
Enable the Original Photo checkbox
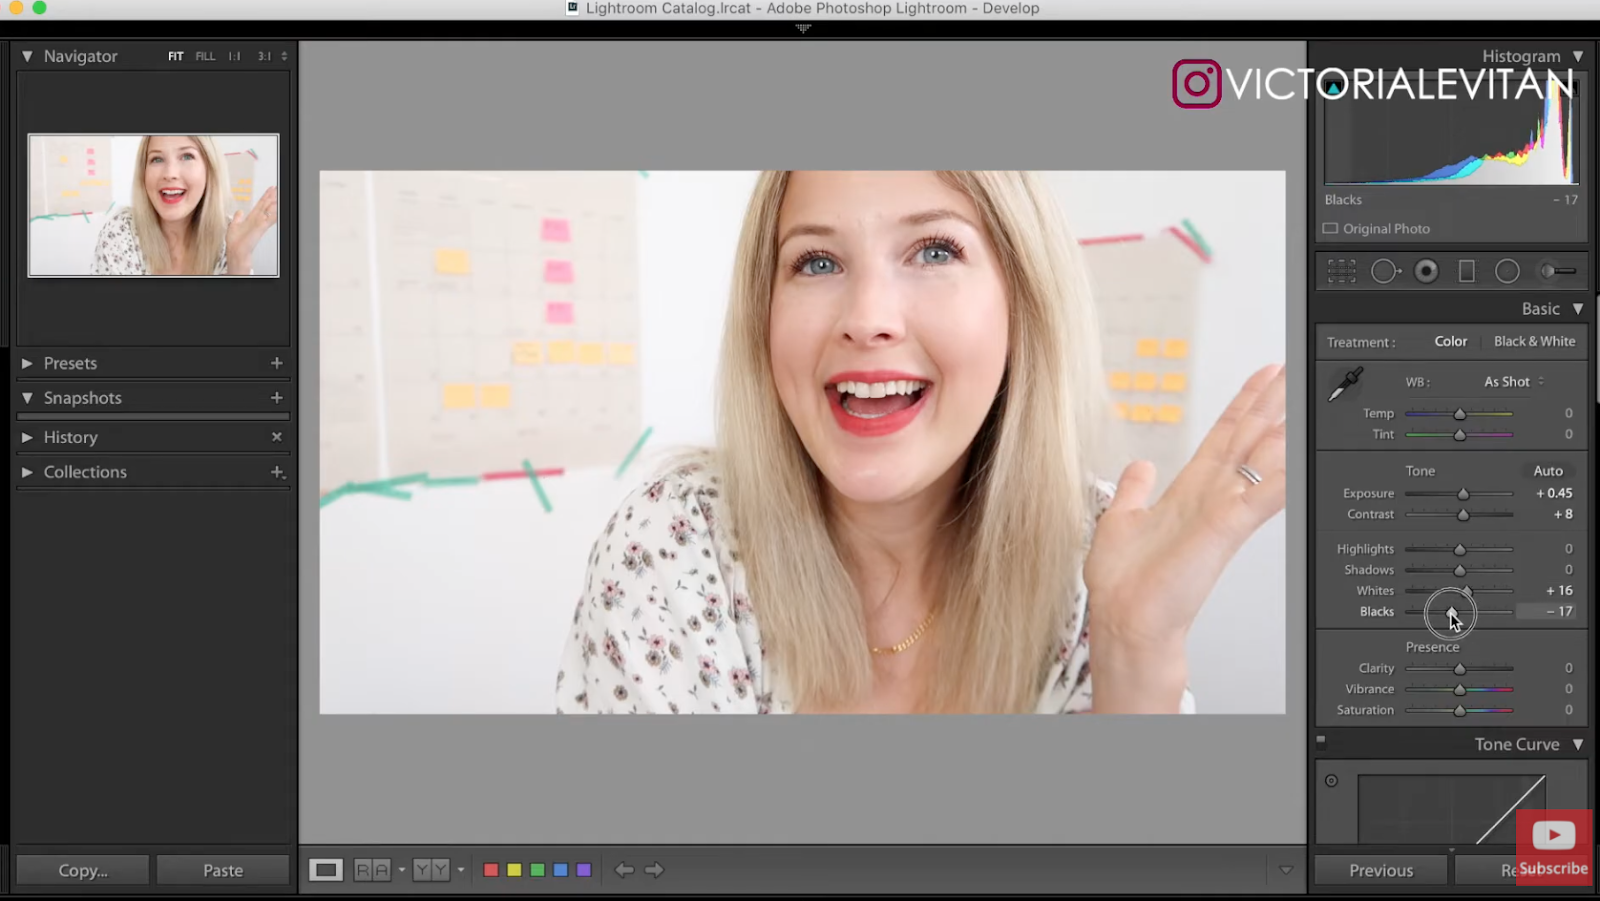click(x=1331, y=228)
